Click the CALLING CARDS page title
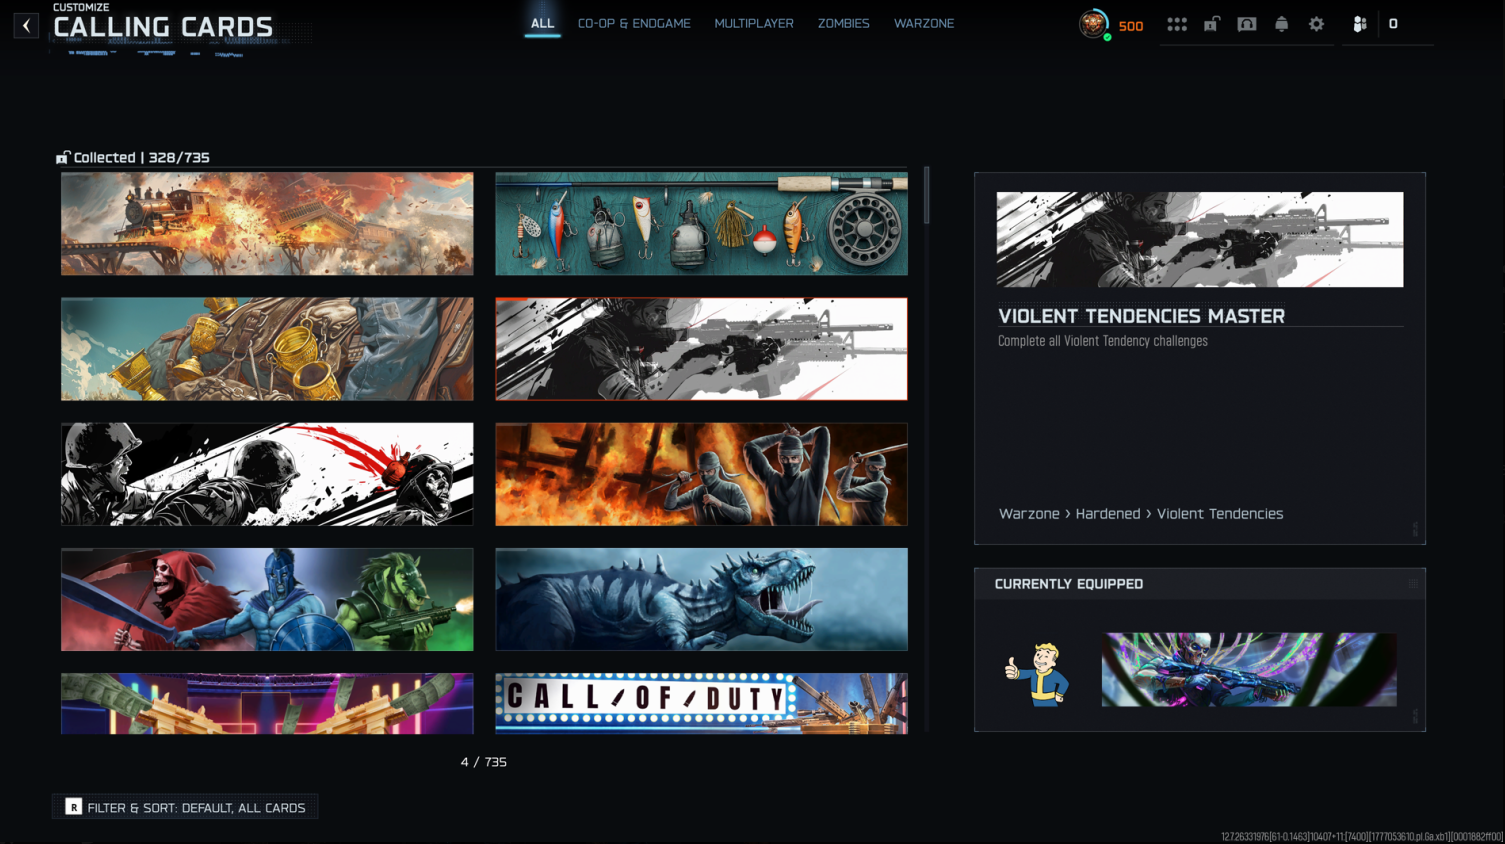The width and height of the screenshot is (1505, 844). point(163,27)
